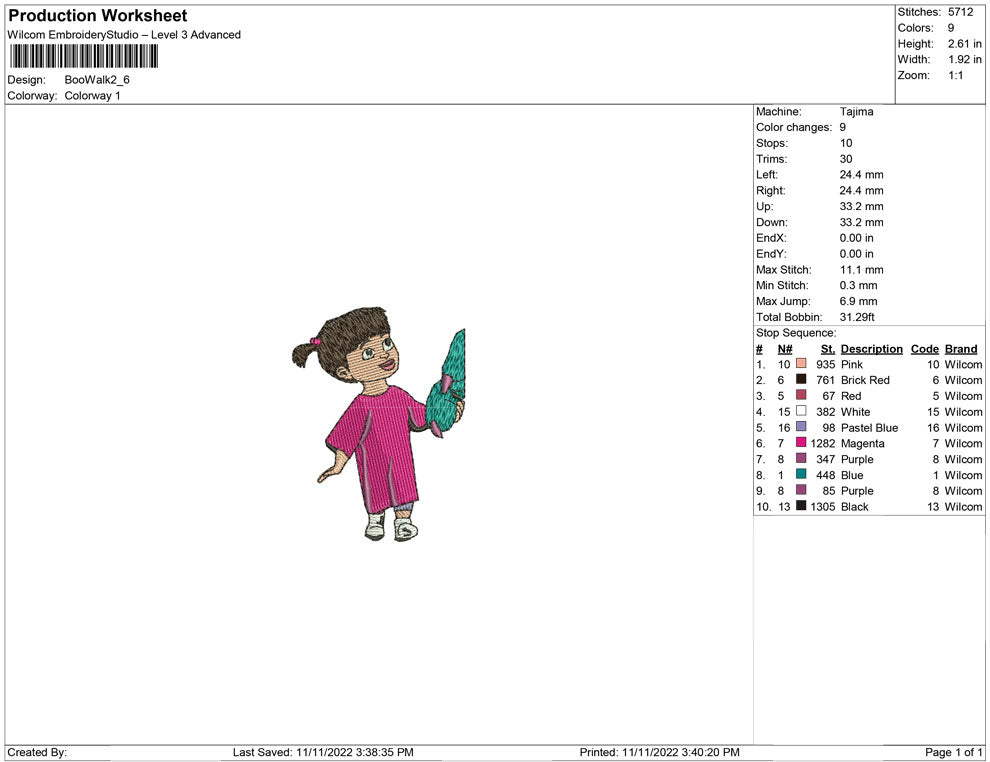Click the Red thread color swatch
Image resolution: width=990 pixels, height=762 pixels.
[x=801, y=395]
